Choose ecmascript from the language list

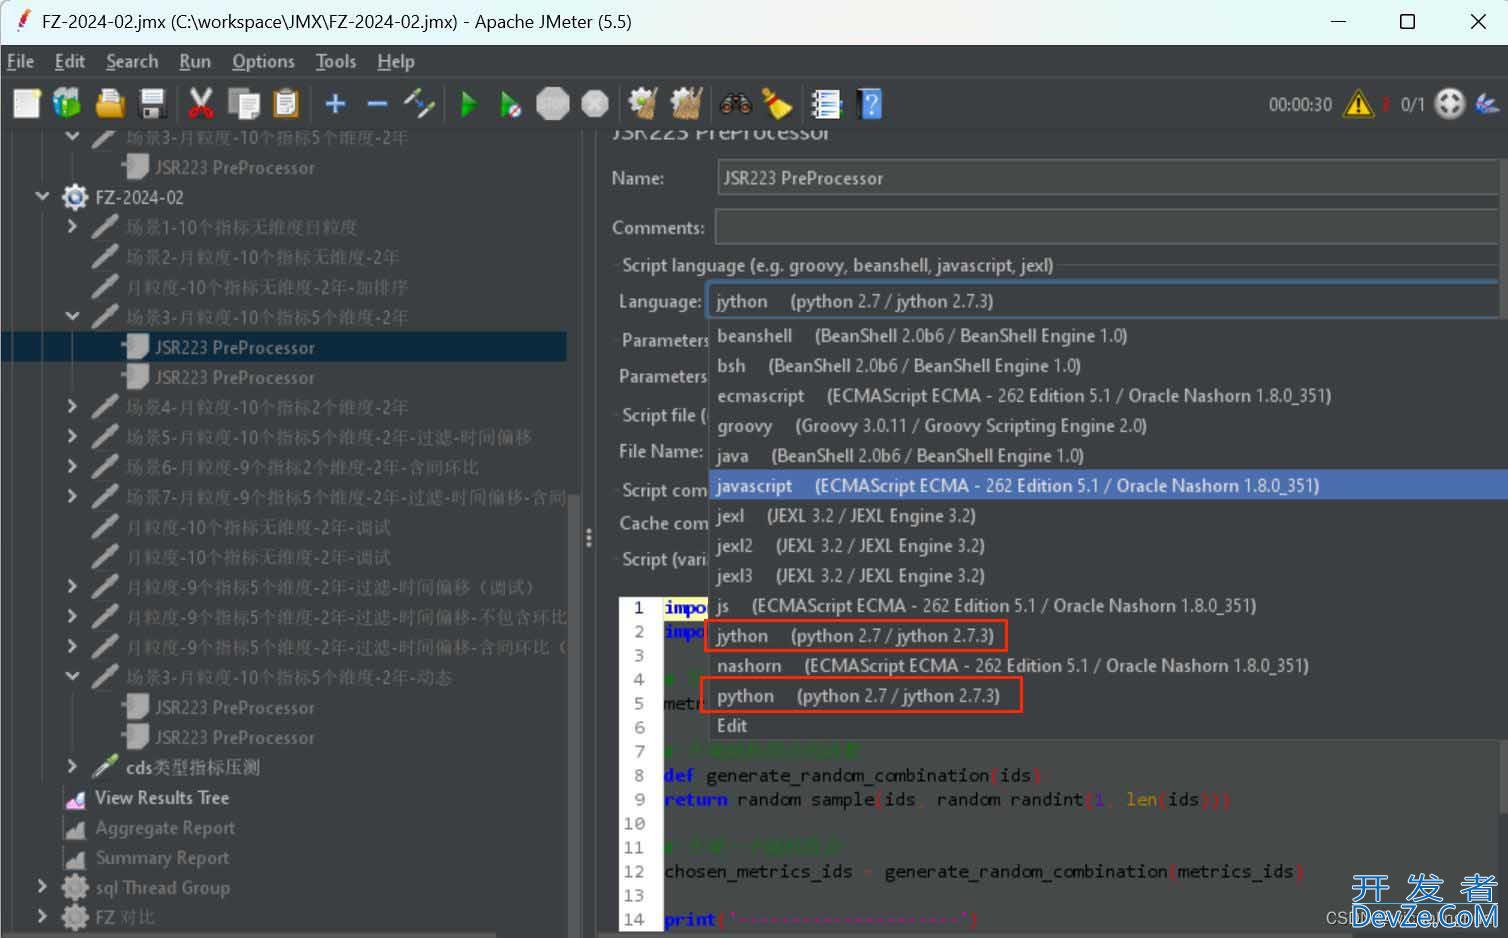tap(1105, 396)
